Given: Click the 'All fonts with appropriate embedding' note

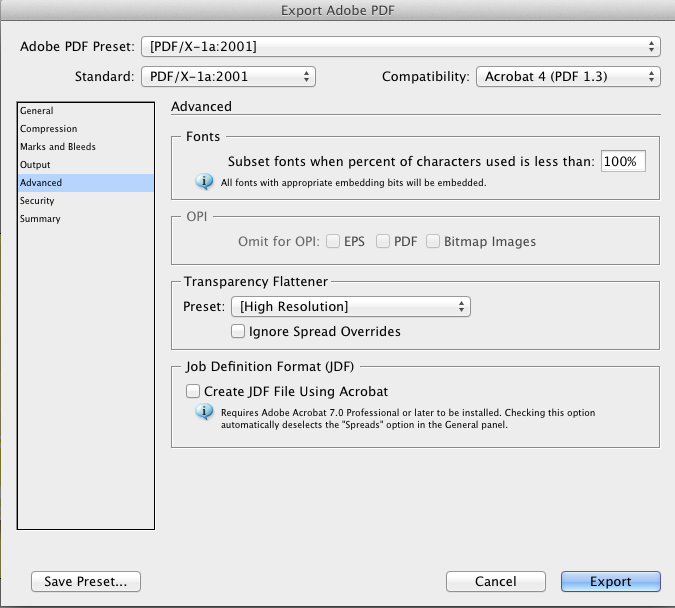Looking at the screenshot, I should [353, 183].
